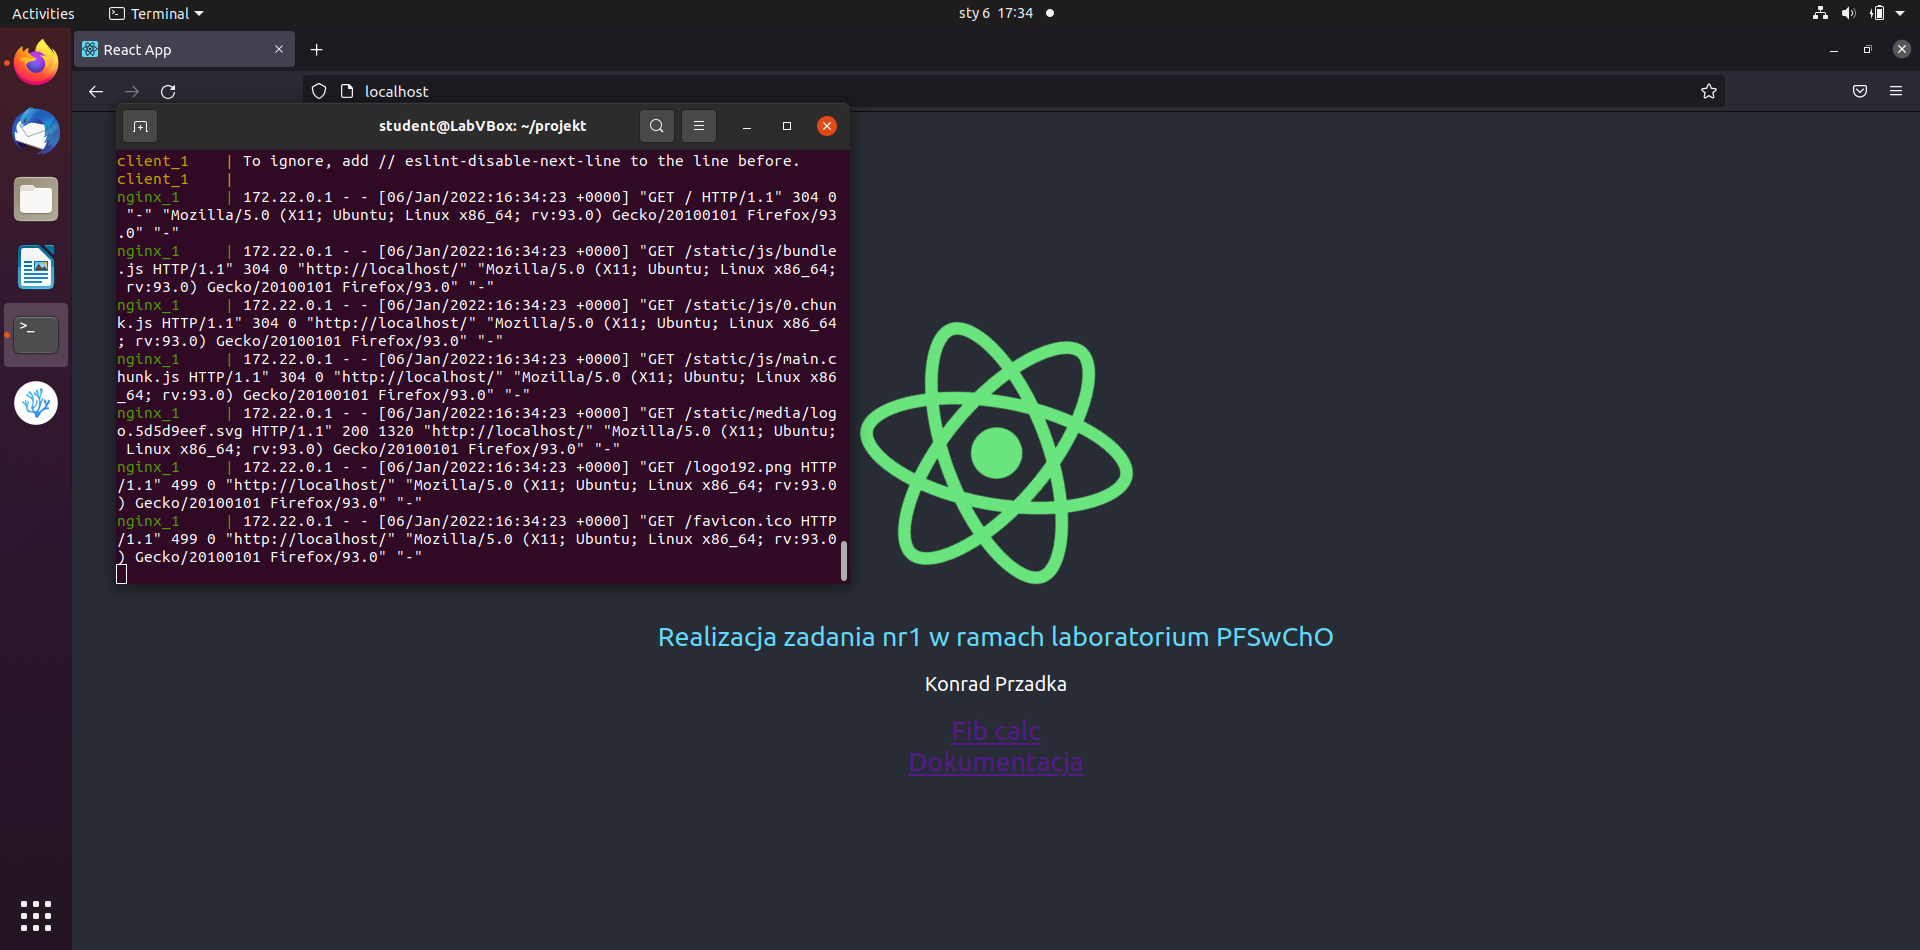Viewport: 1920px width, 950px height.
Task: Open the Files manager in the dock
Action: click(36, 199)
